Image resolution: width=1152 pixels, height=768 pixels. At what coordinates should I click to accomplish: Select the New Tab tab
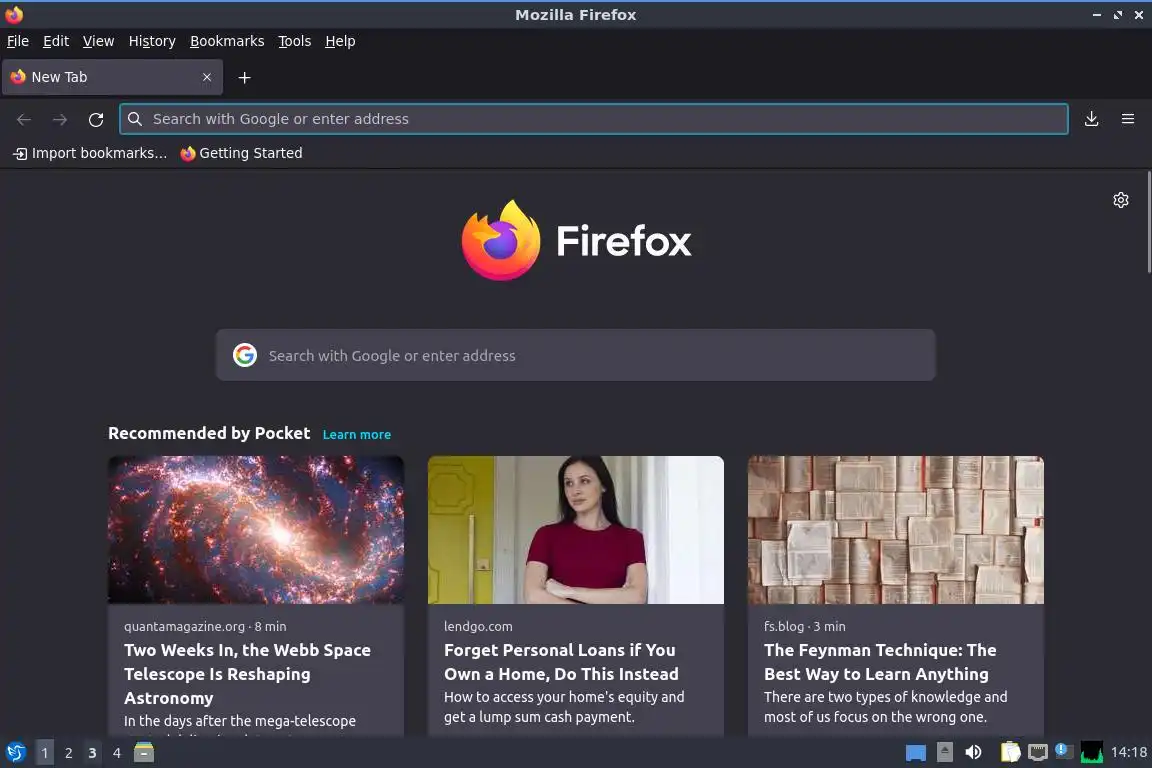(x=112, y=77)
